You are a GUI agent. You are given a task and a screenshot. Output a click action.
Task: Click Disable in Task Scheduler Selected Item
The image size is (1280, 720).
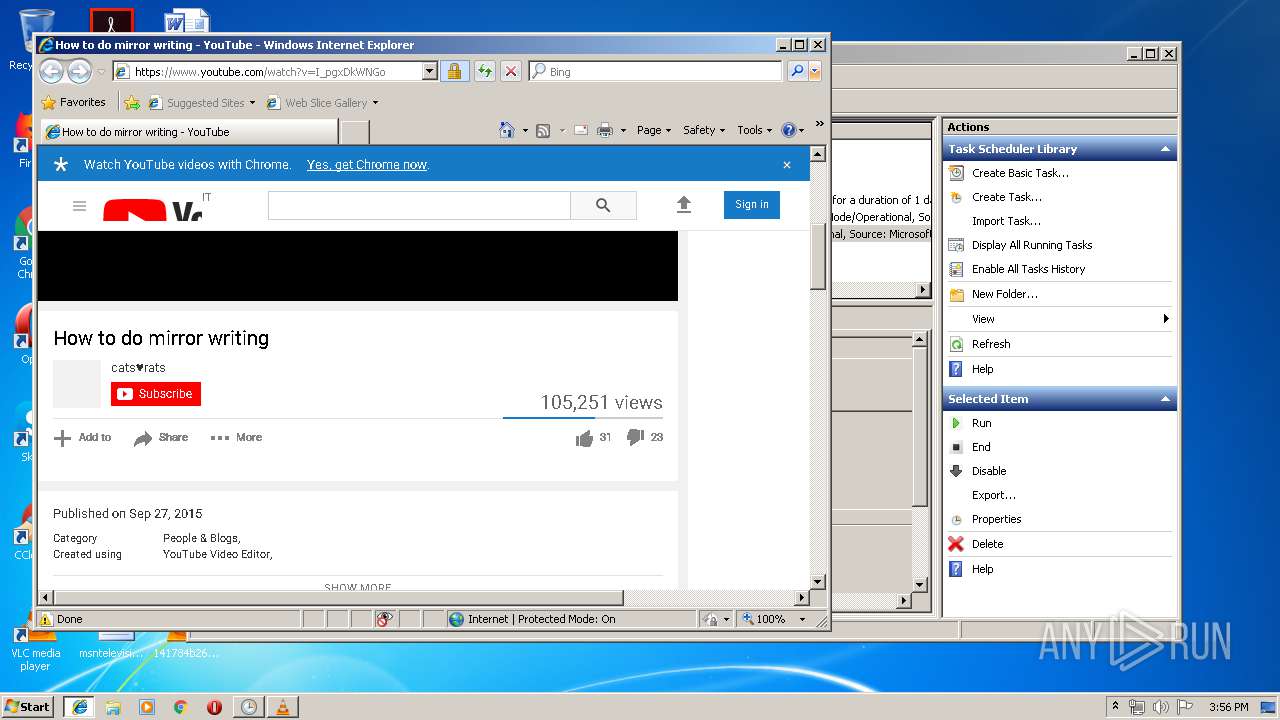pos(989,471)
